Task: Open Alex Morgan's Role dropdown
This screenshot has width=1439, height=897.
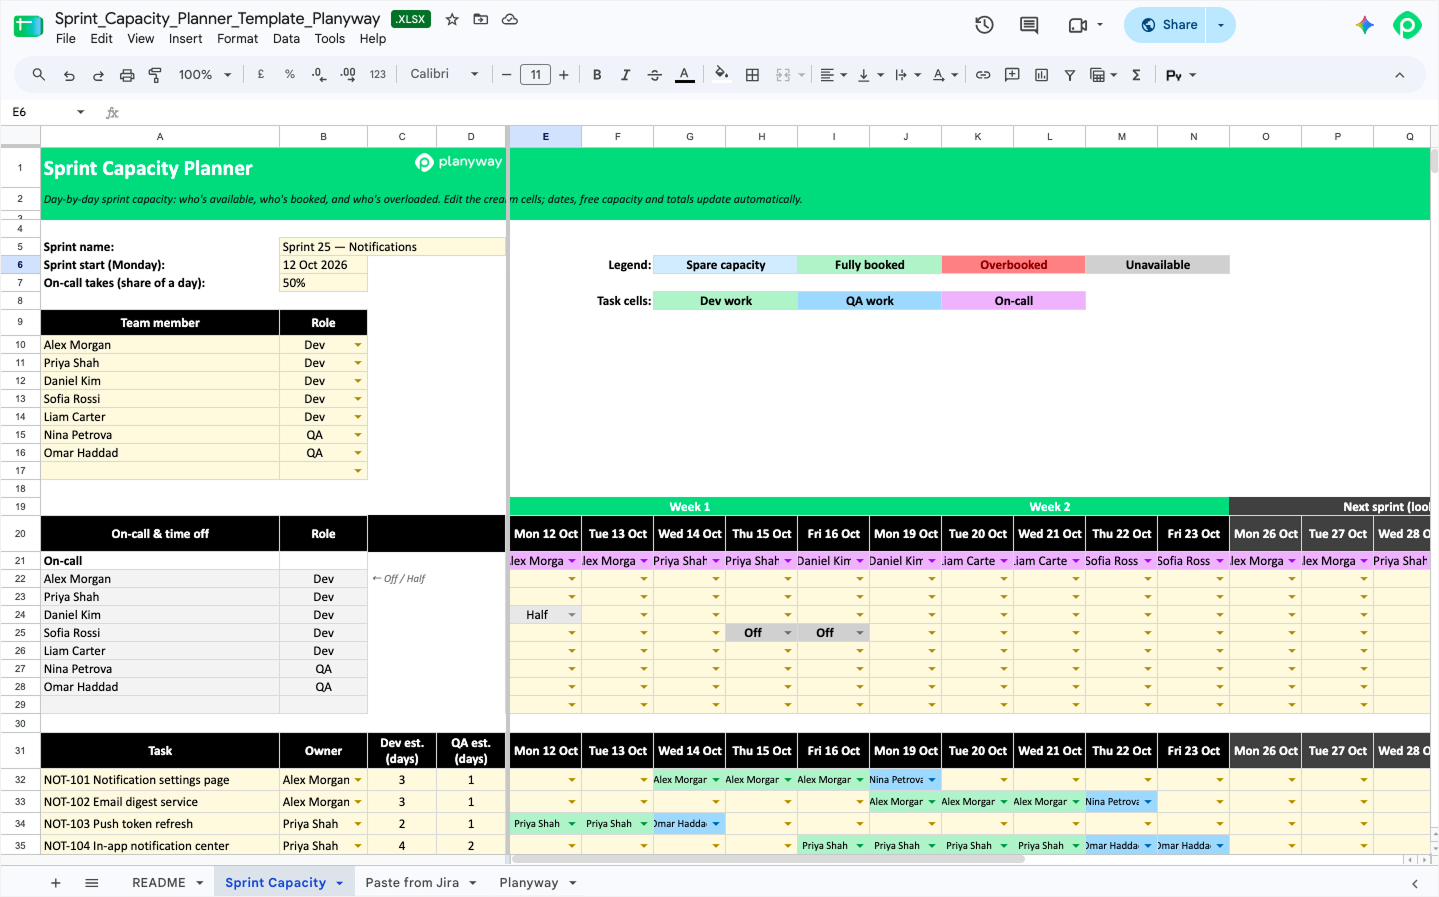Action: [358, 345]
